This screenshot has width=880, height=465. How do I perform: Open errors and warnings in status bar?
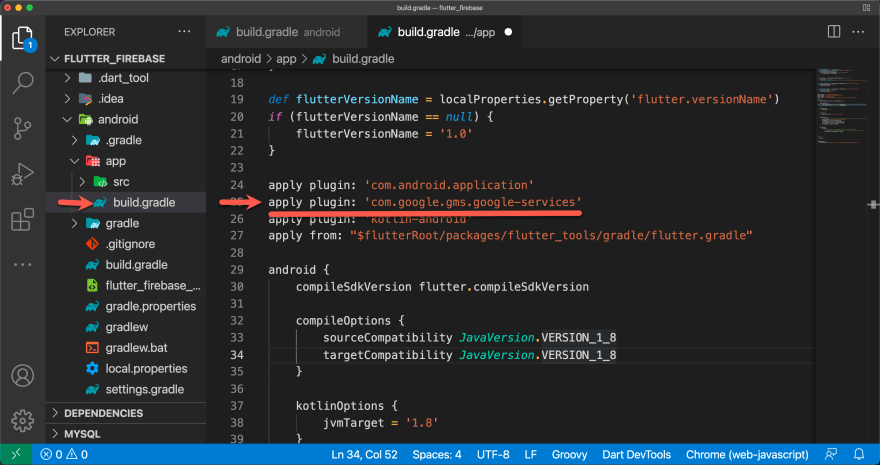pos(65,454)
